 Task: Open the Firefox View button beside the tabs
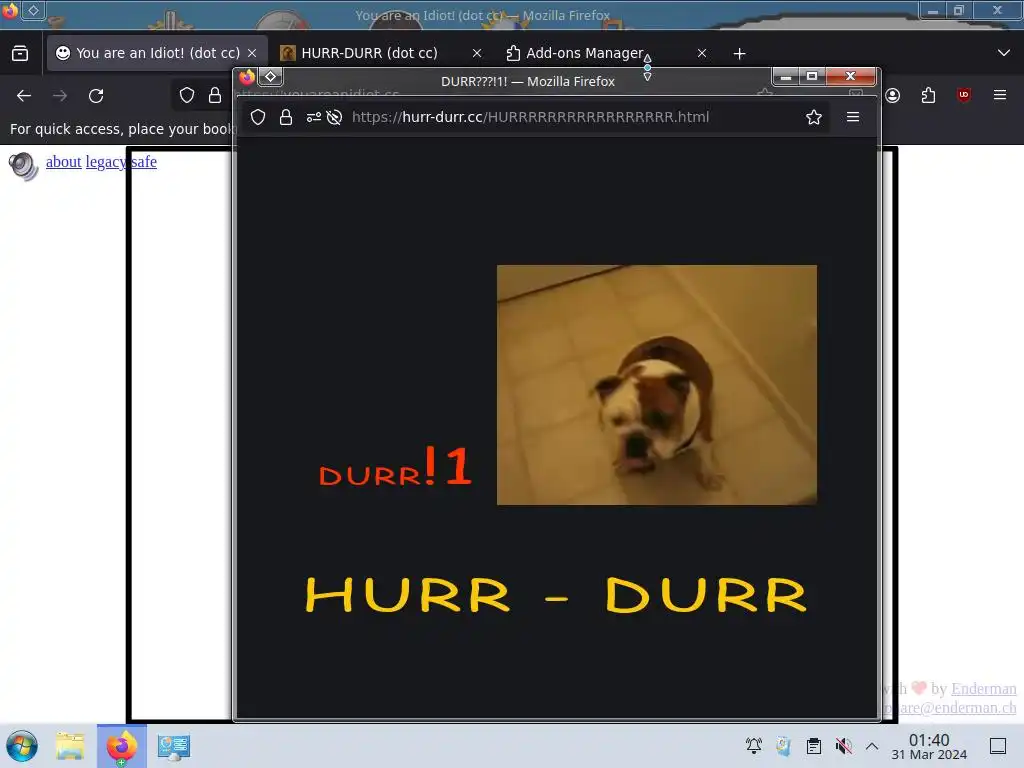pyautogui.click(x=20, y=53)
